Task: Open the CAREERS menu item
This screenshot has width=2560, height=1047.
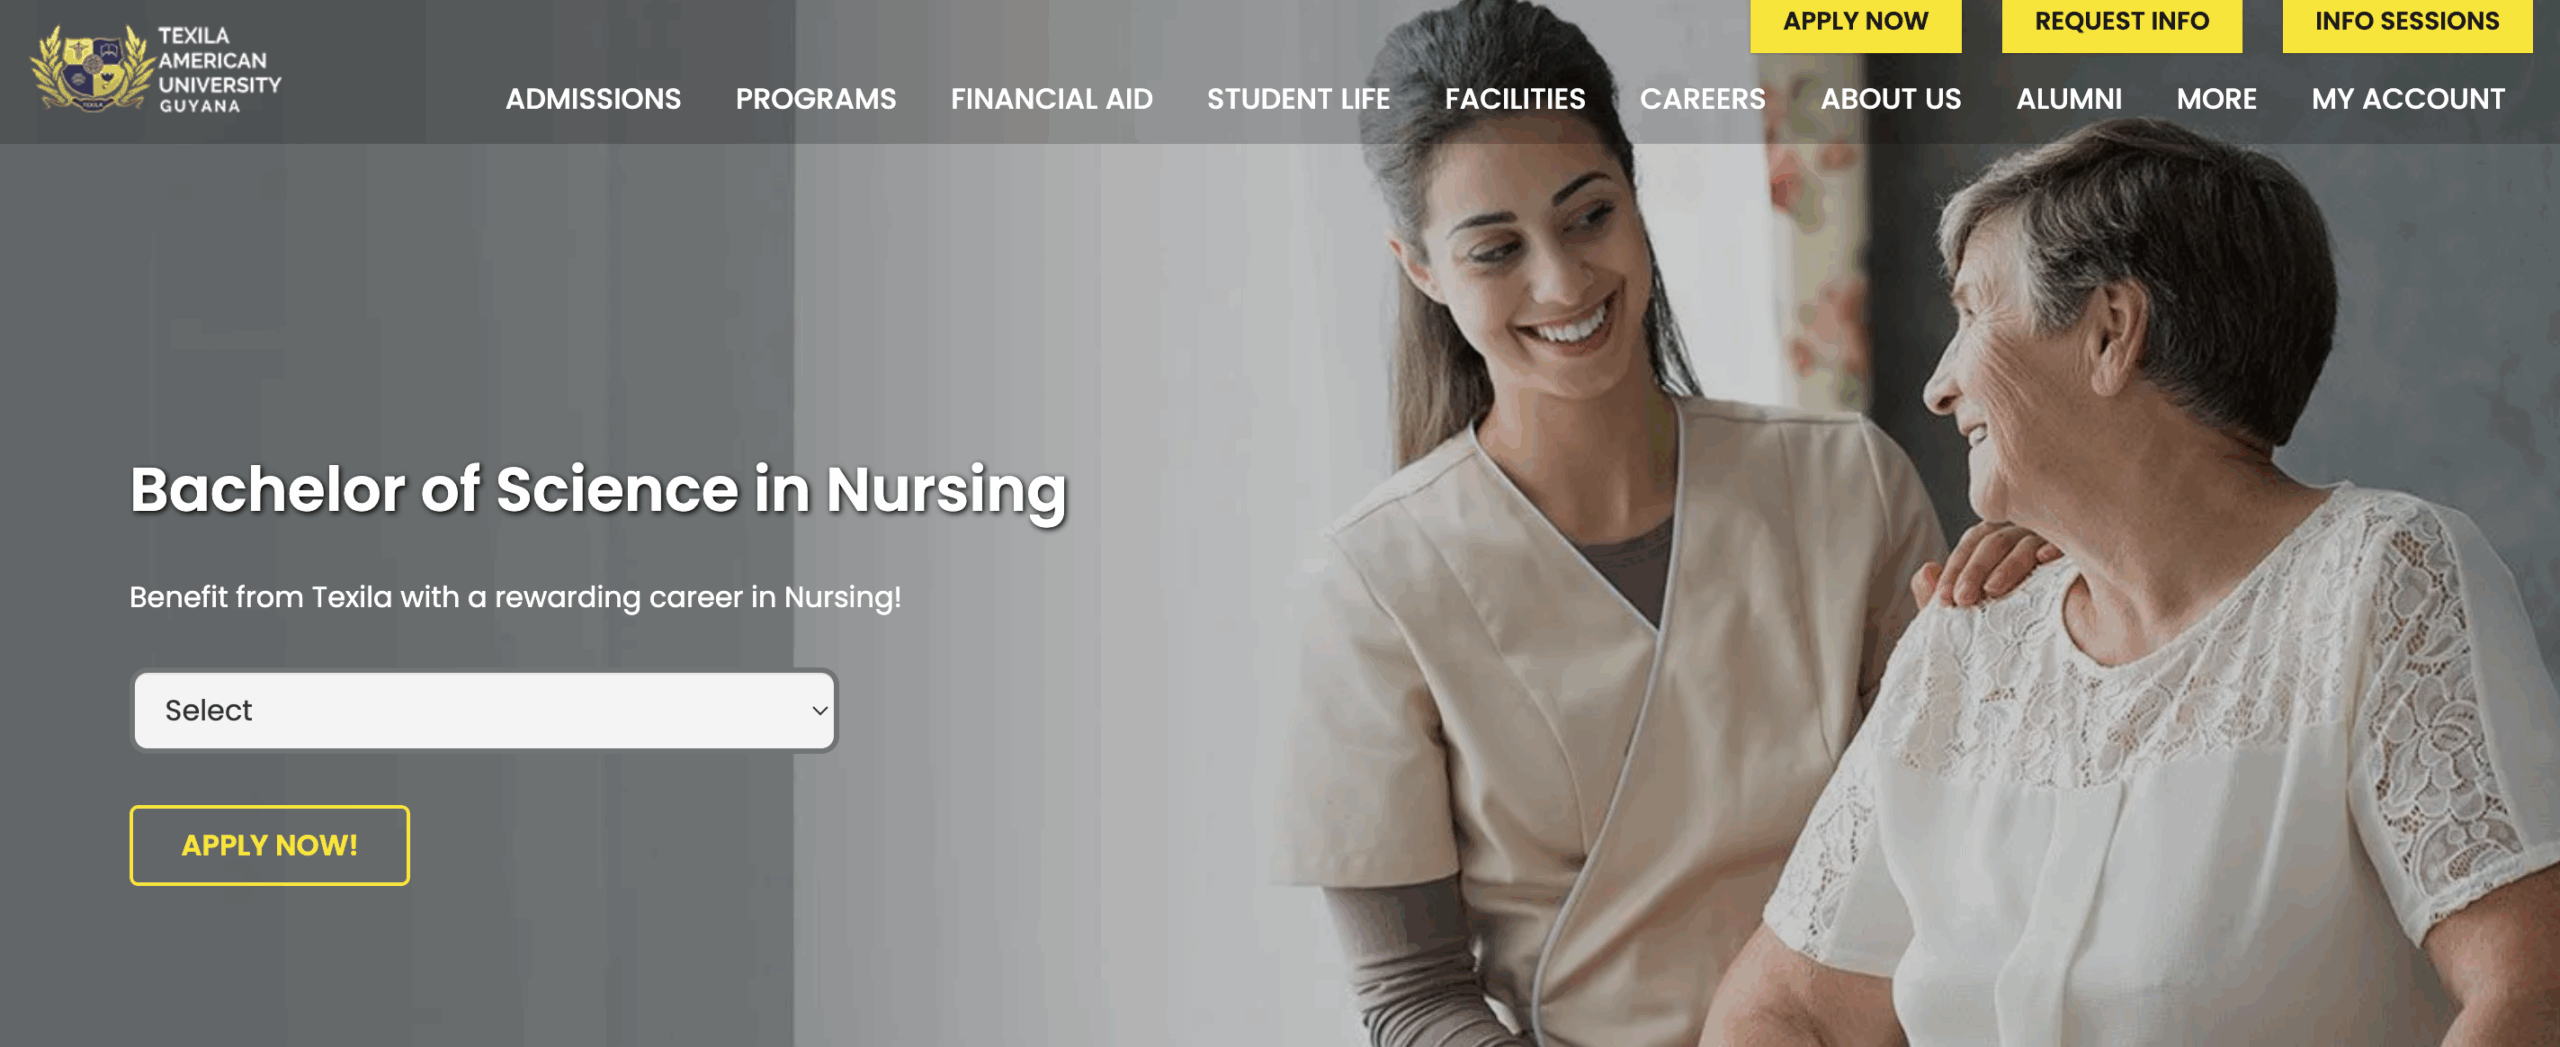Action: (x=1702, y=98)
